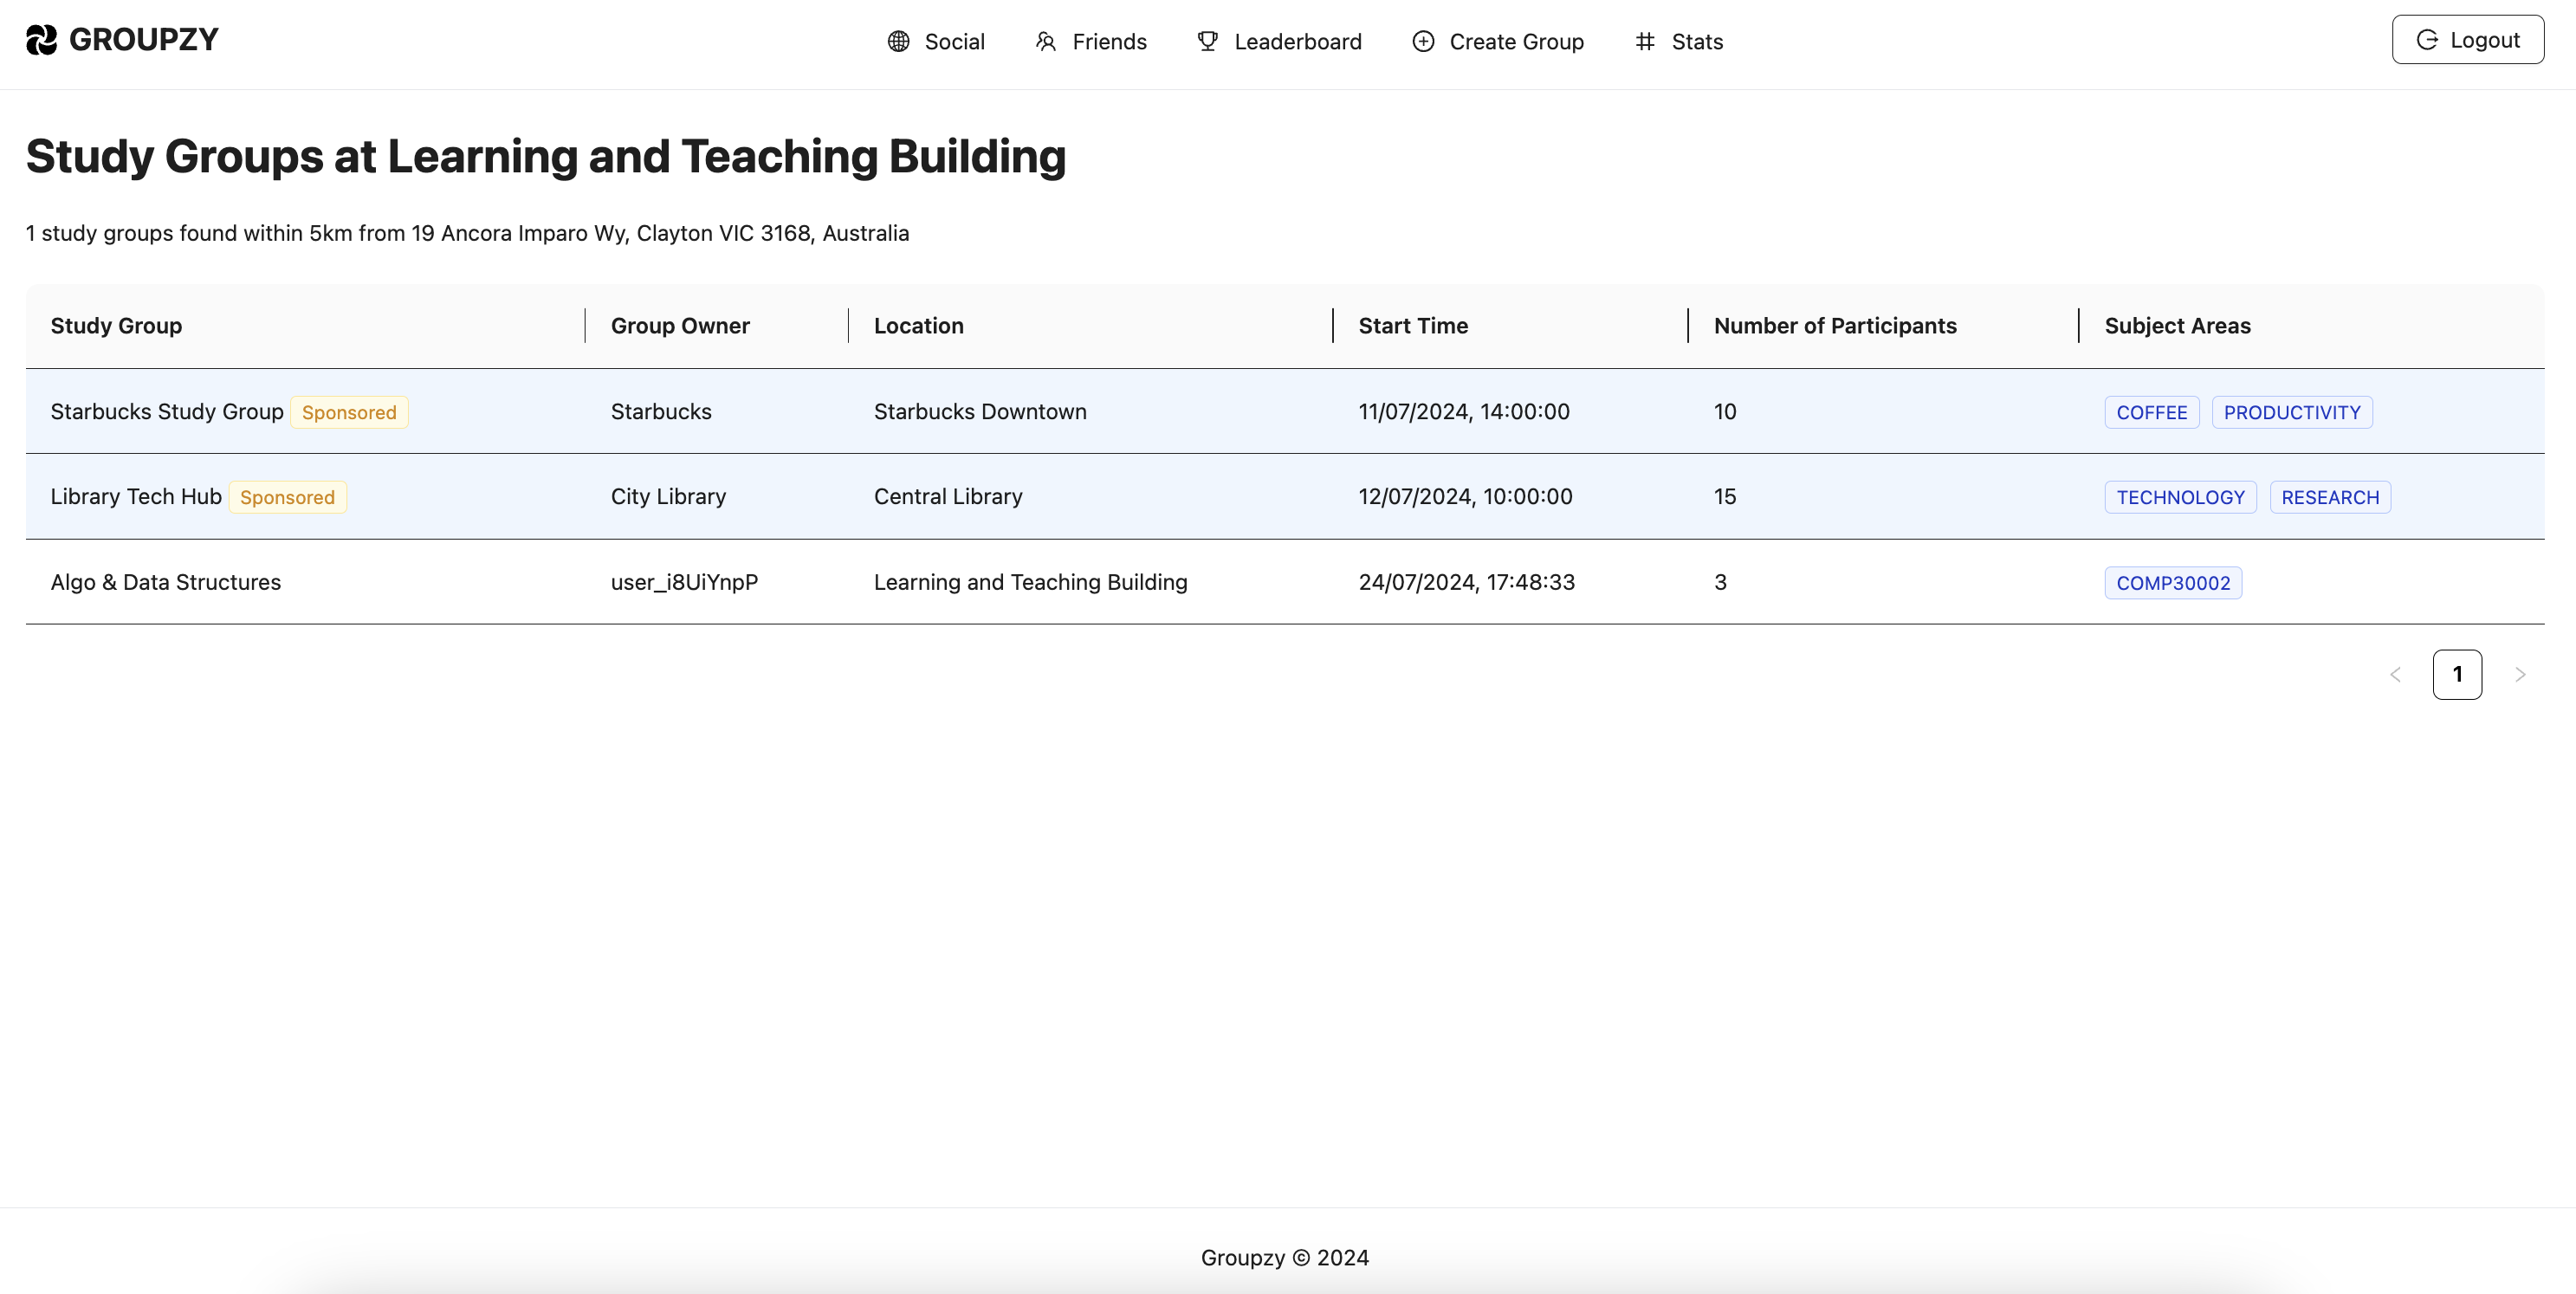The width and height of the screenshot is (2576, 1294).
Task: Open the Starbucks Study Group entry
Action: pyautogui.click(x=167, y=412)
